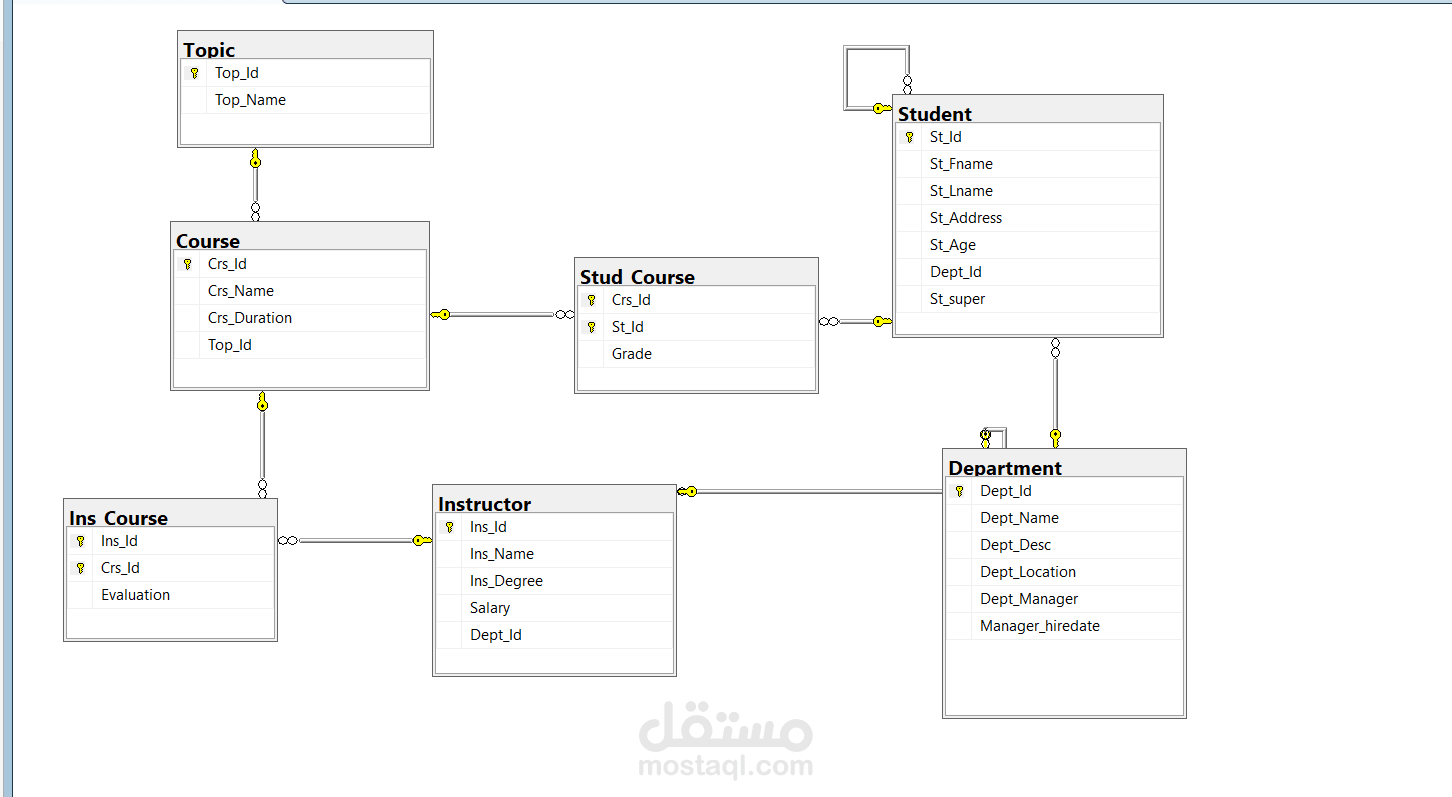Select the St_super column in Student

coord(1028,299)
